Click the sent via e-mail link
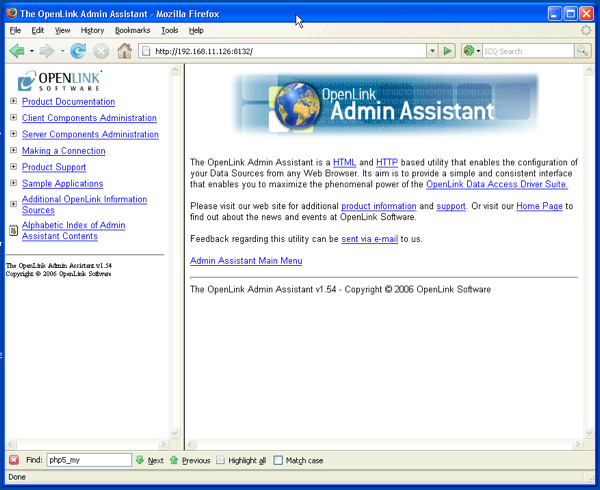 [370, 239]
